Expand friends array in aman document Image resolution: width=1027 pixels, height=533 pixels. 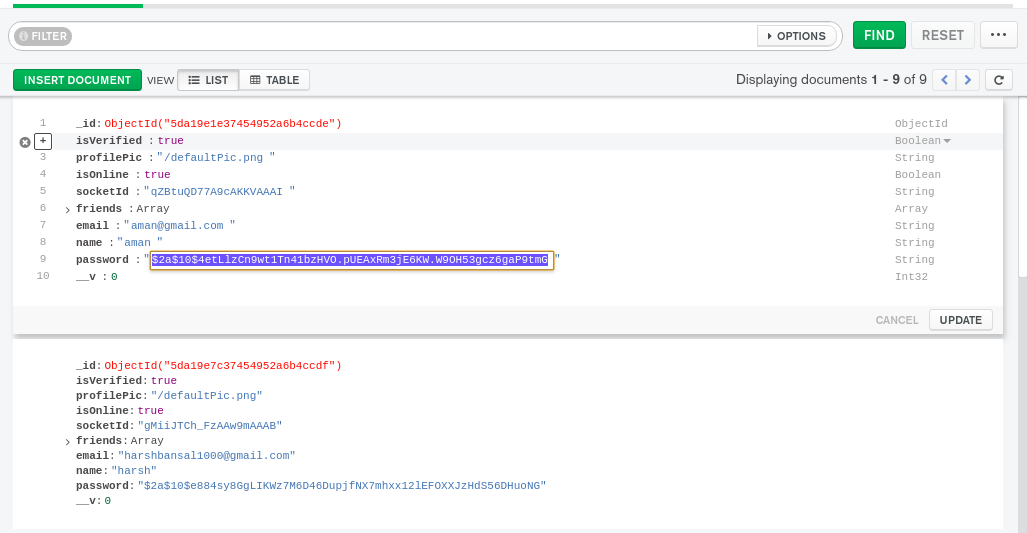click(67, 210)
